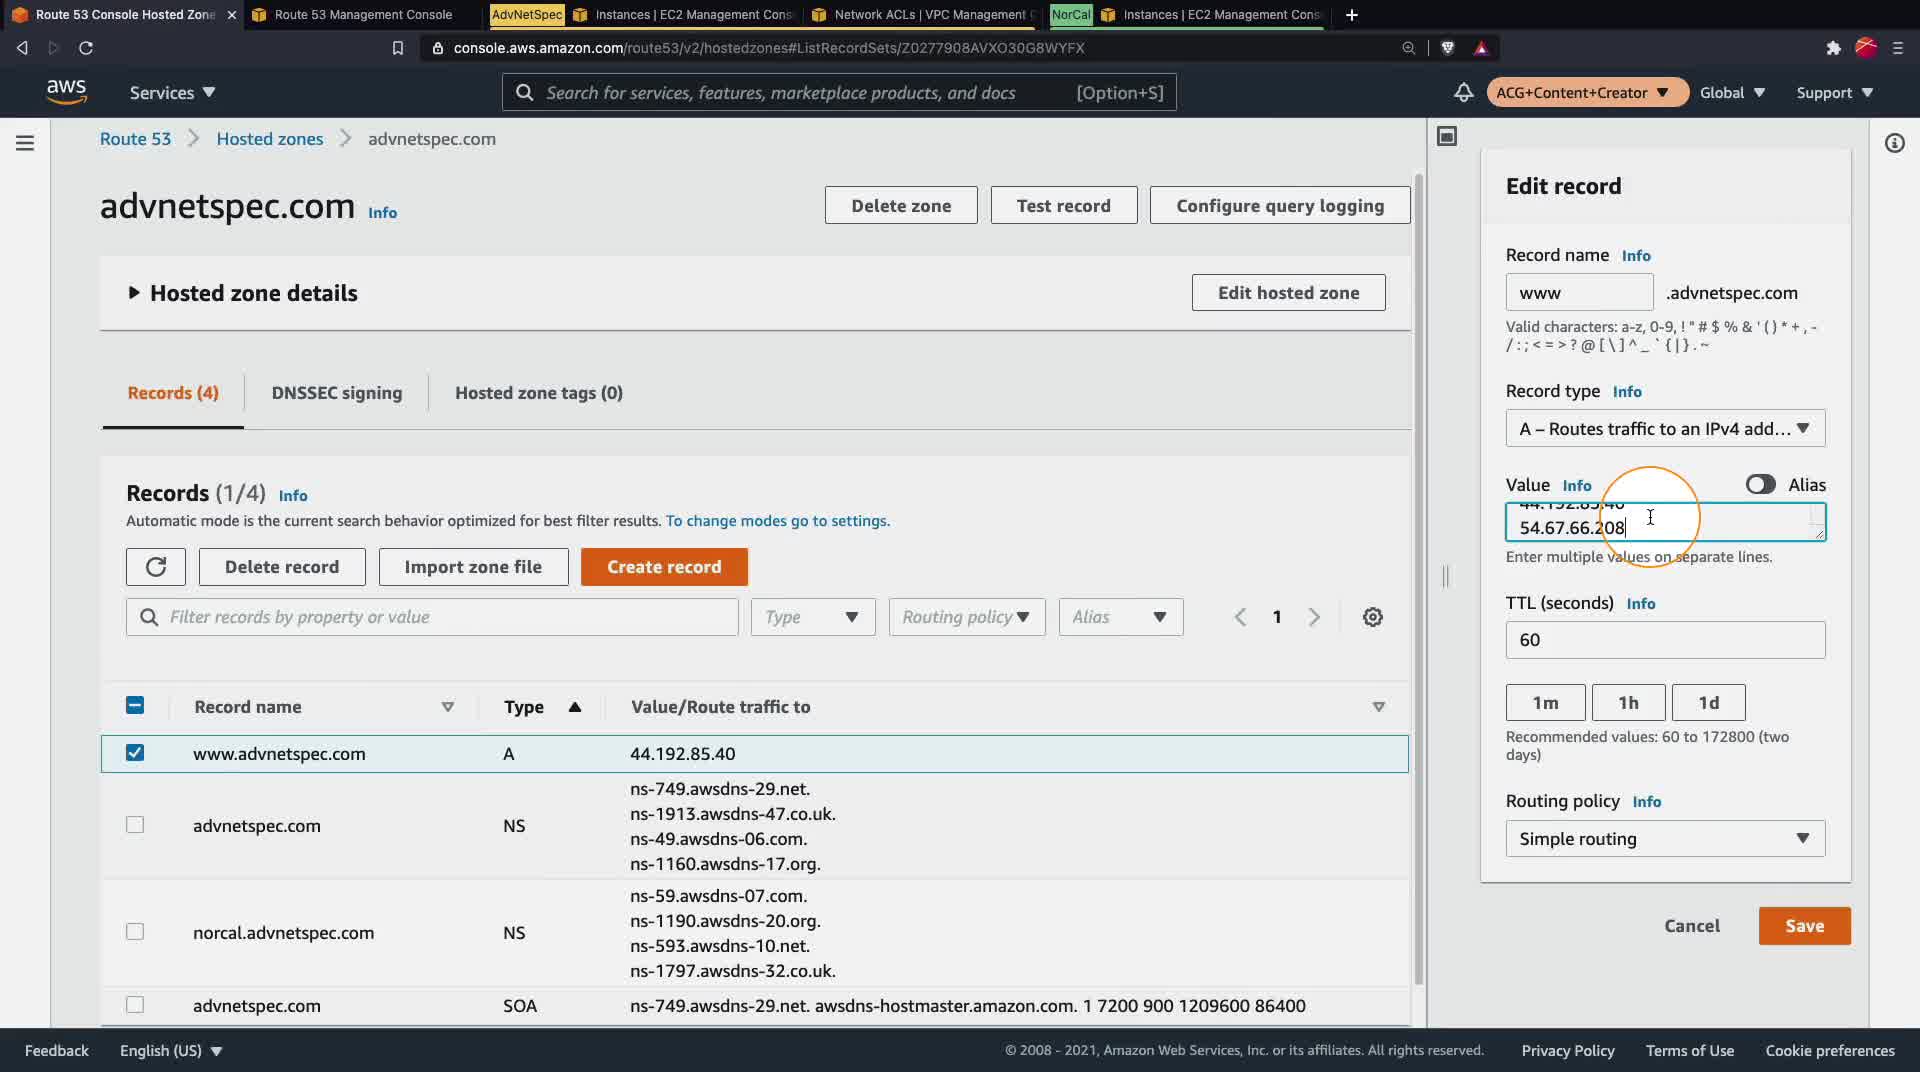Sort by Record name column arrow
This screenshot has height=1072, width=1920.
click(x=448, y=707)
